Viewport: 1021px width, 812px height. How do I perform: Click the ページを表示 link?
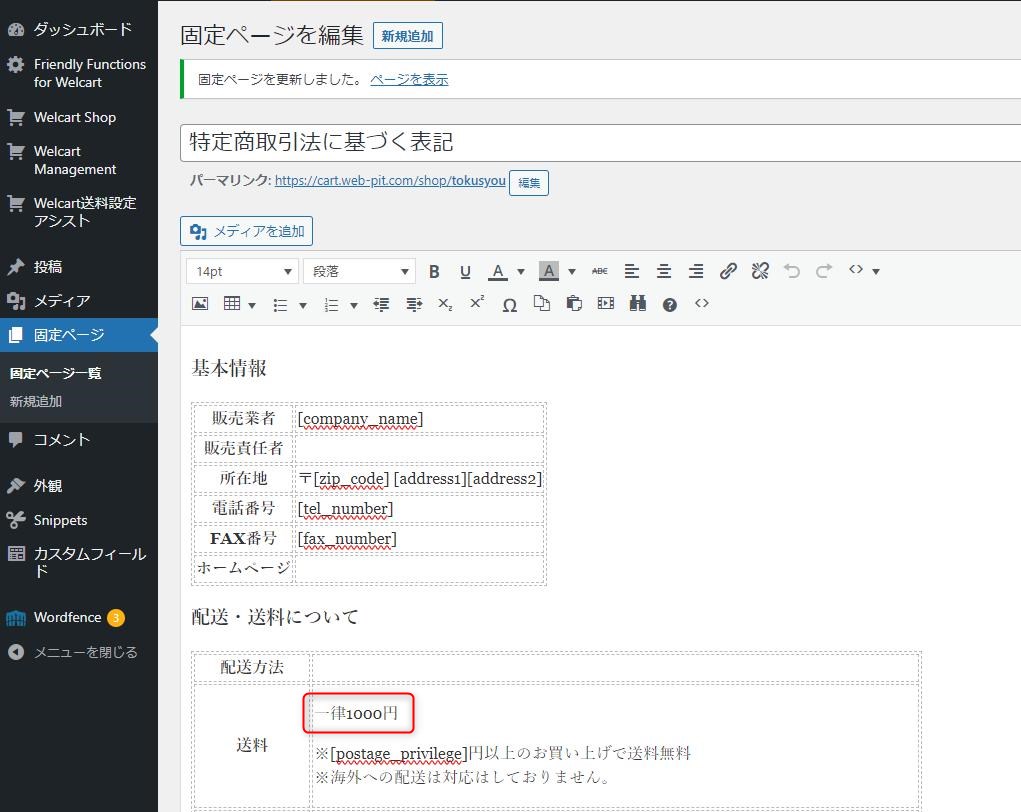(x=409, y=79)
